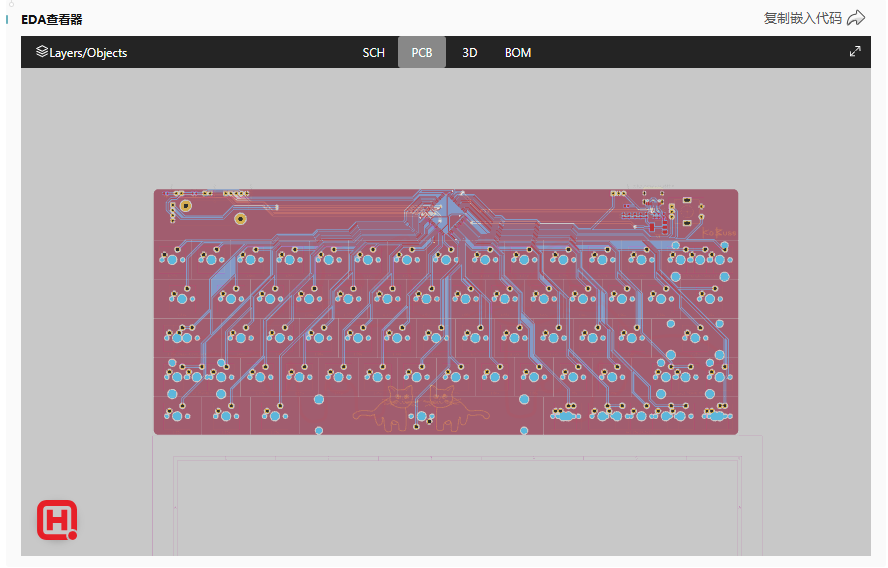This screenshot has height=568, width=888.
Task: Click the blue hole below the board's bottom edge
Action: click(319, 431)
